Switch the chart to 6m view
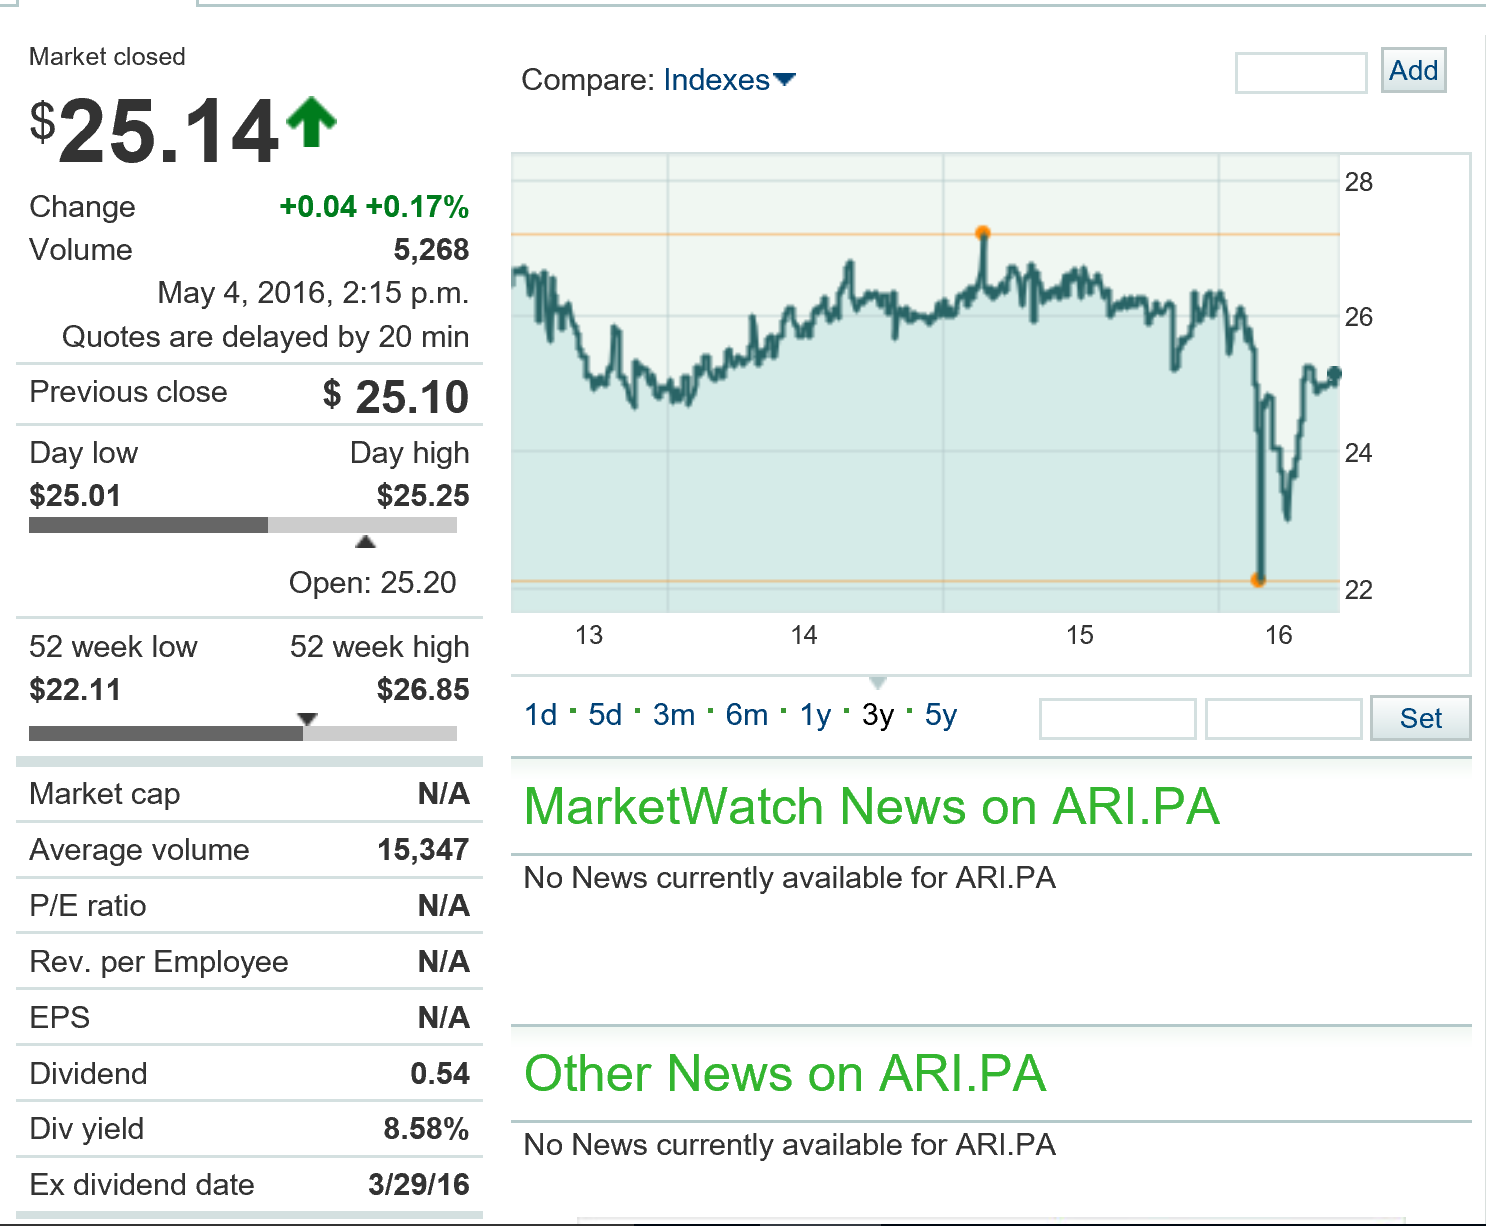Image resolution: width=1486 pixels, height=1226 pixels. [x=746, y=714]
